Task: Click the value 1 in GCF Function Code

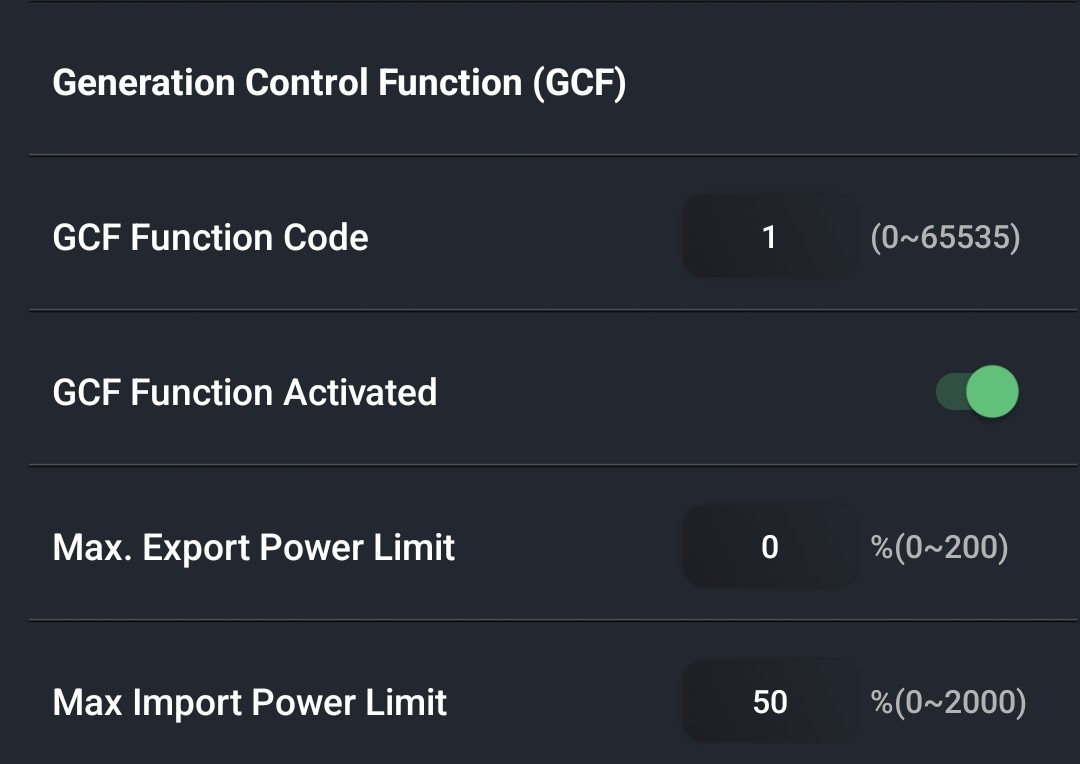Action: 769,238
